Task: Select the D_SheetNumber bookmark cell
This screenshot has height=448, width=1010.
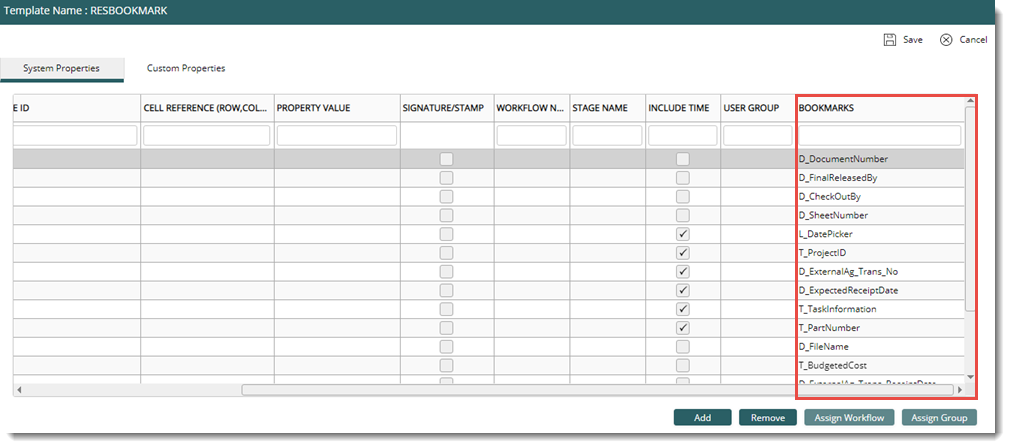Action: [x=880, y=215]
